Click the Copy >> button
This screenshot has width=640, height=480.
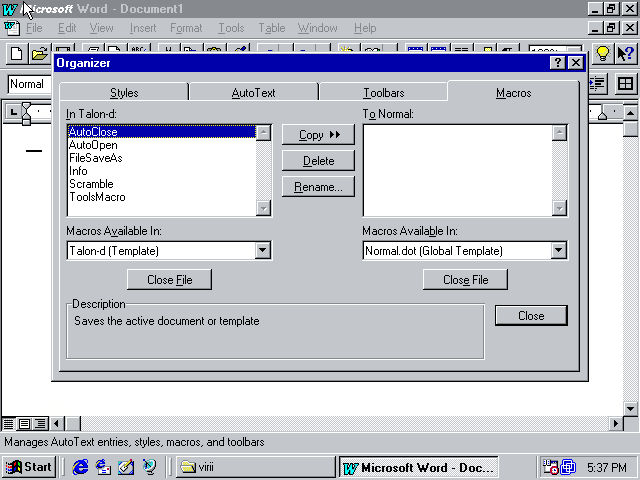click(x=318, y=135)
